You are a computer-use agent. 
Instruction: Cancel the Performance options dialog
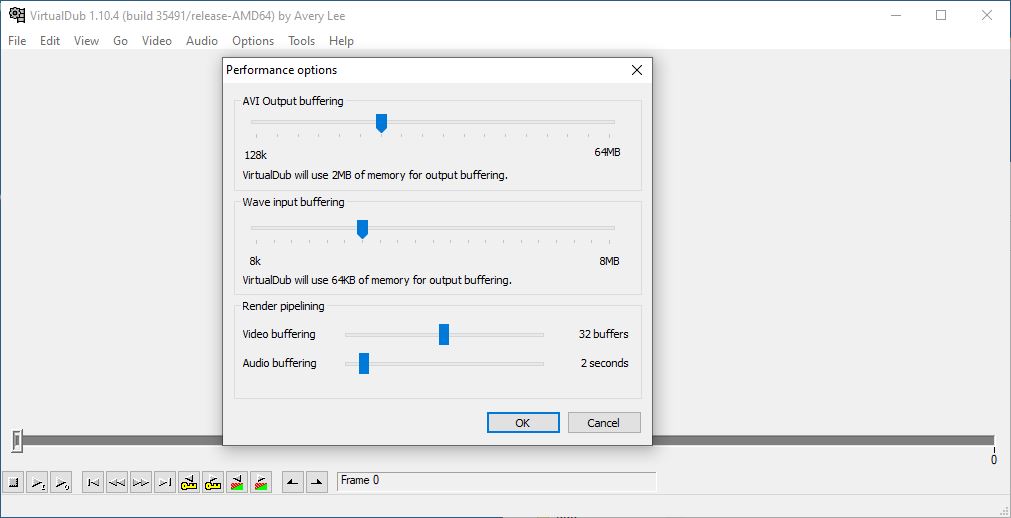(x=604, y=423)
